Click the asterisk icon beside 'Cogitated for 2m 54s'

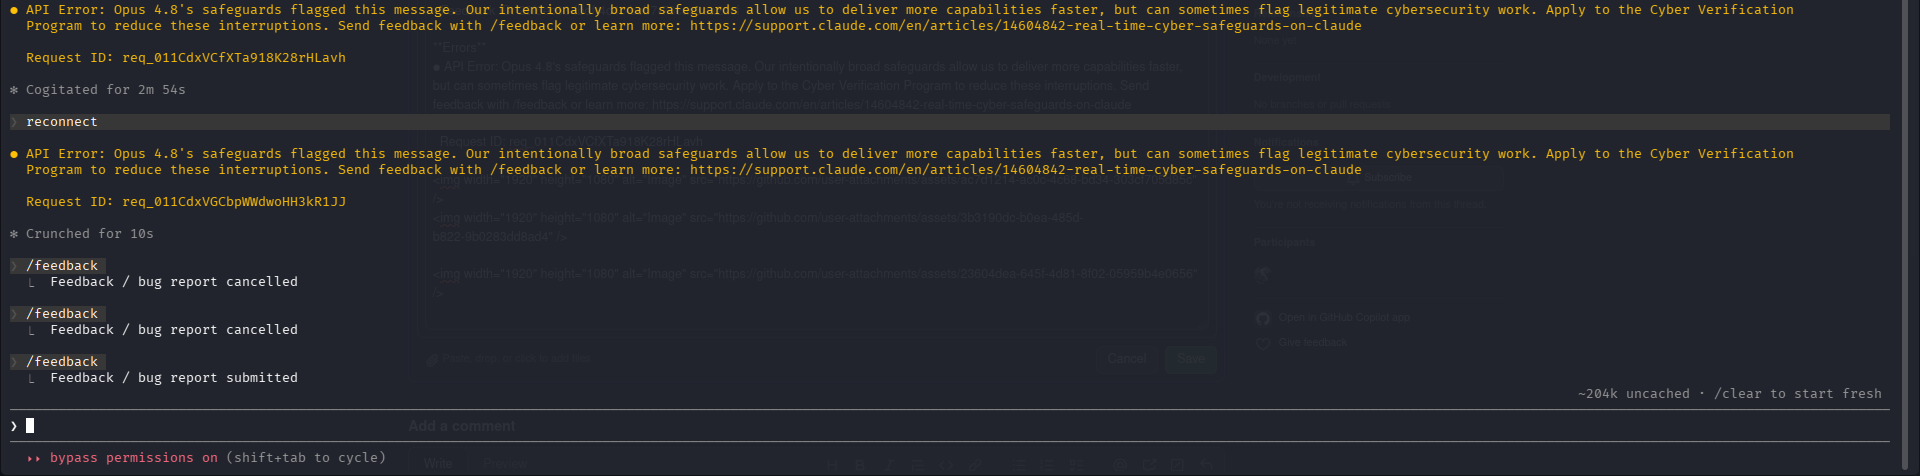[14, 90]
